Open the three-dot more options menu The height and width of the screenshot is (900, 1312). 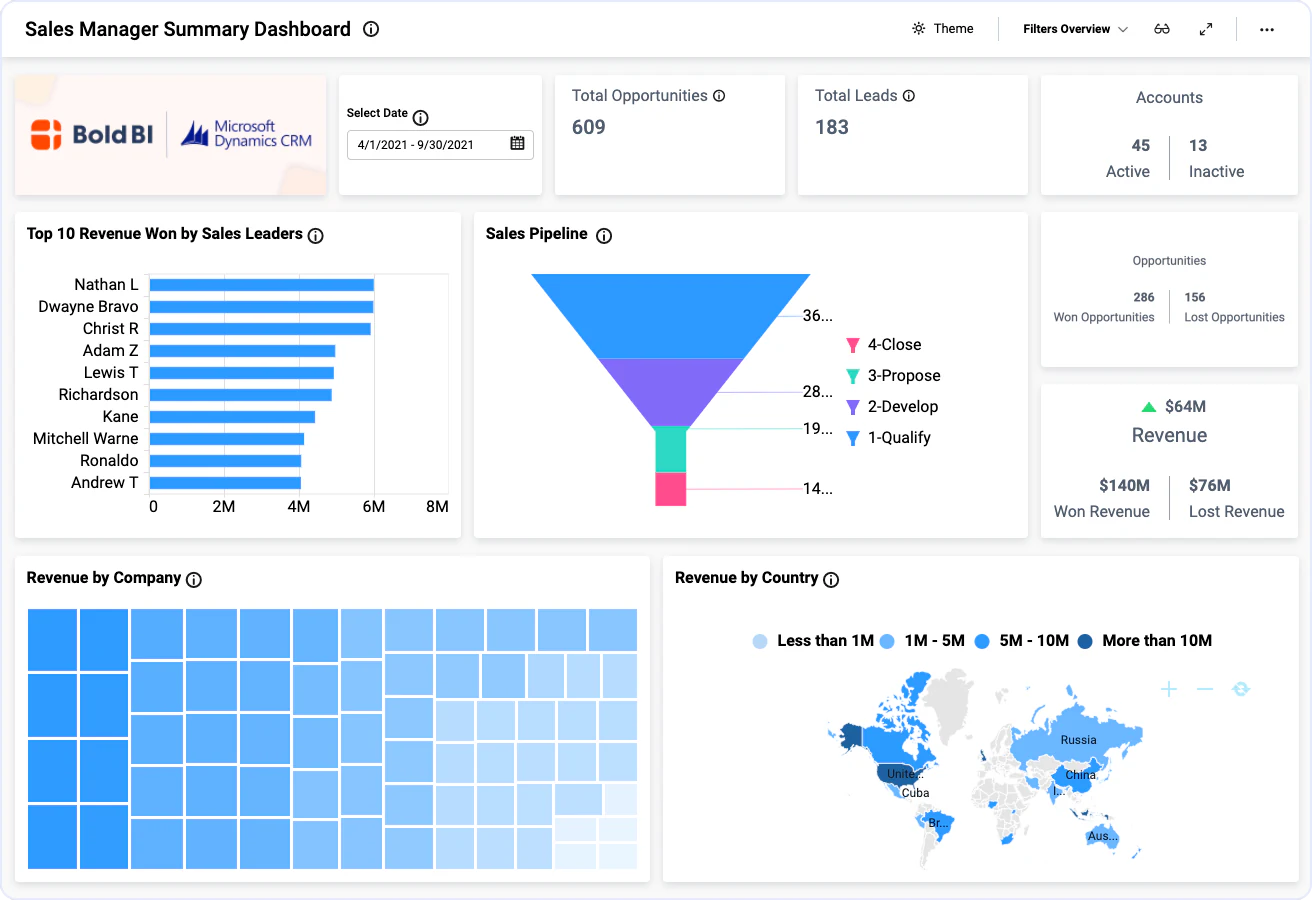click(1267, 29)
